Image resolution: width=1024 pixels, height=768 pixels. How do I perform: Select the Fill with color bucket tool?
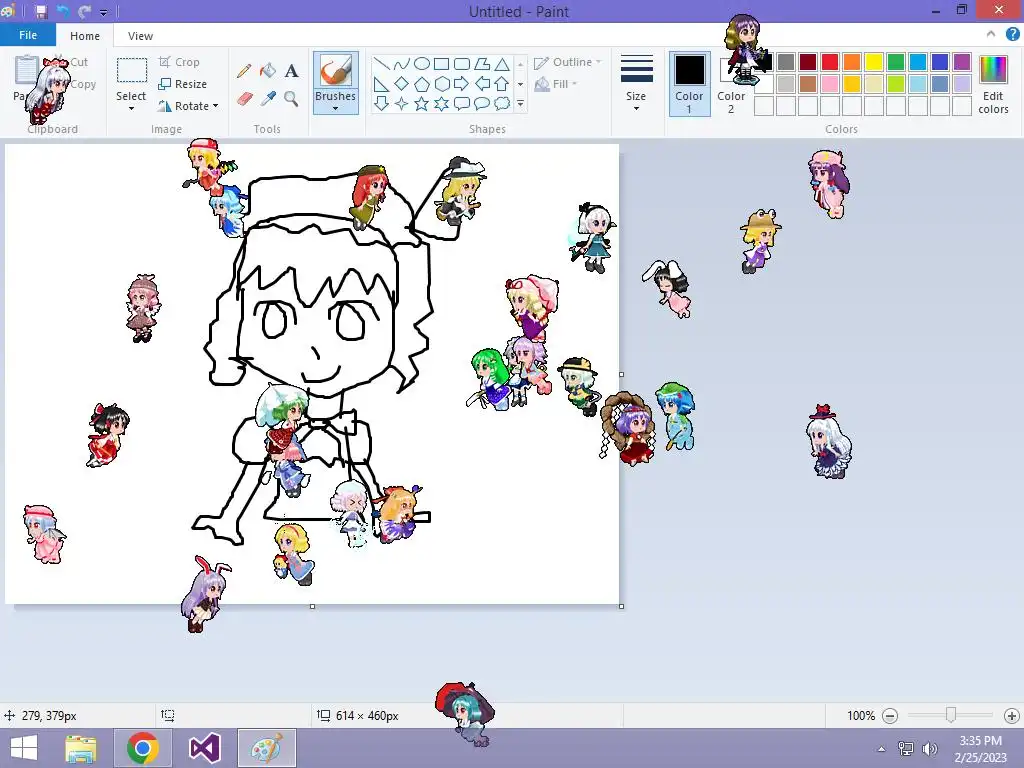tap(268, 71)
